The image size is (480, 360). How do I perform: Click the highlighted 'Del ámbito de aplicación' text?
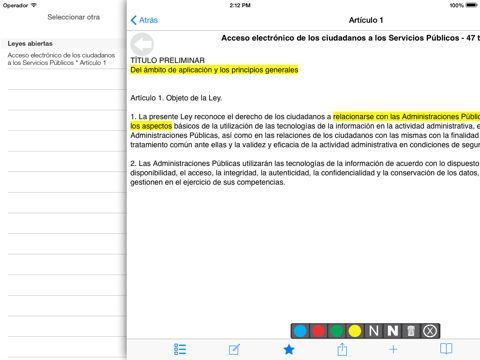click(x=214, y=70)
